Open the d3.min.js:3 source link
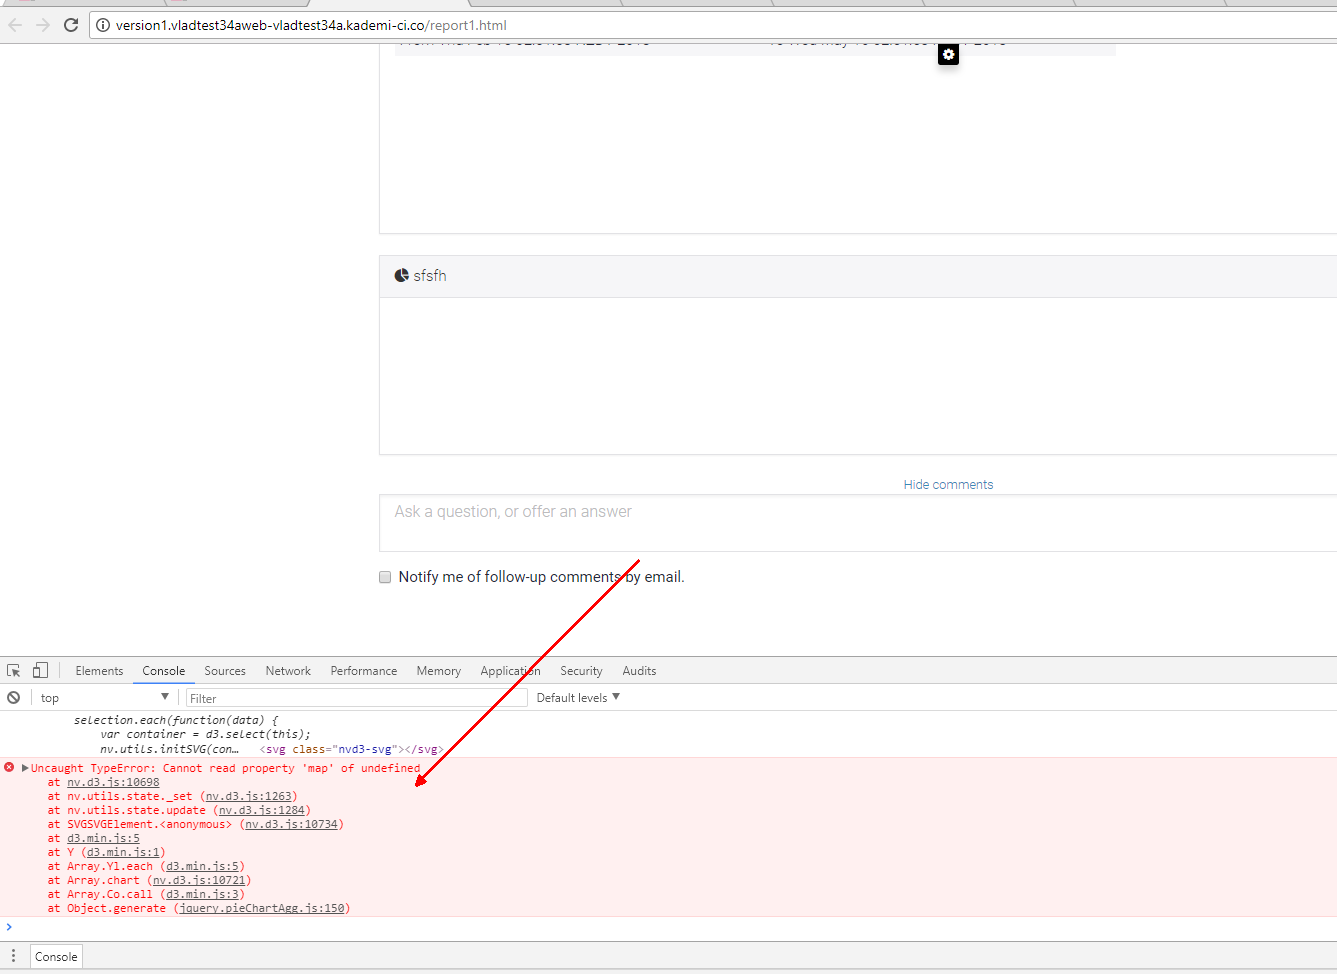This screenshot has width=1337, height=974. pos(202,895)
